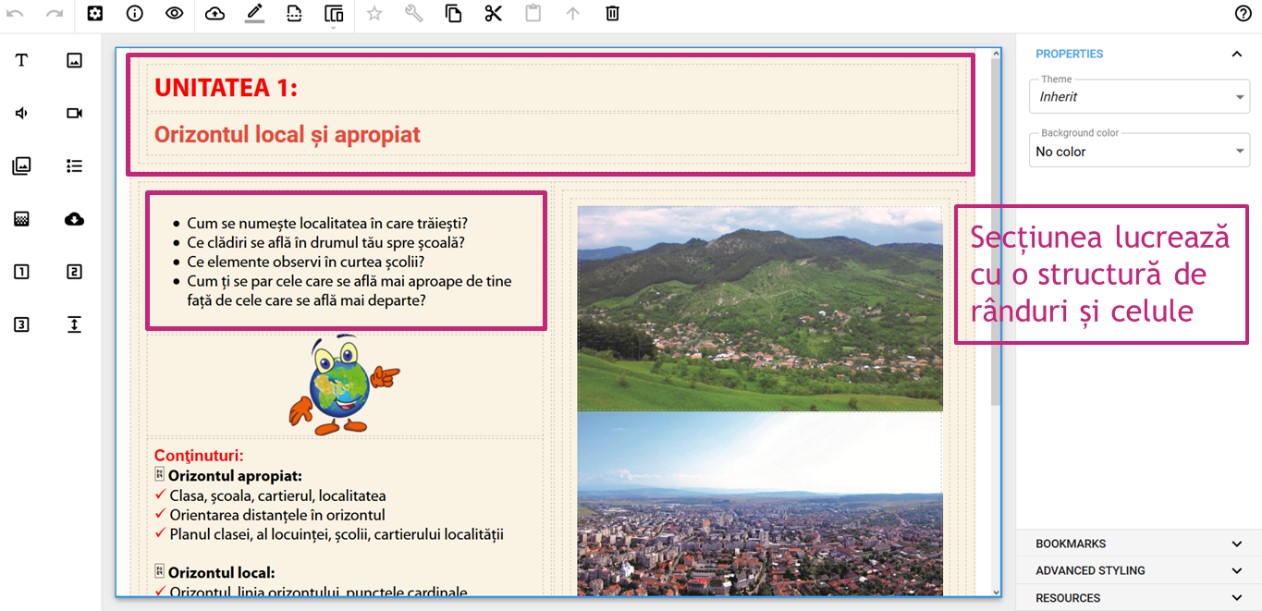
Task: Click the 'UNITATEA 1:' heading text
Action: pos(226,88)
